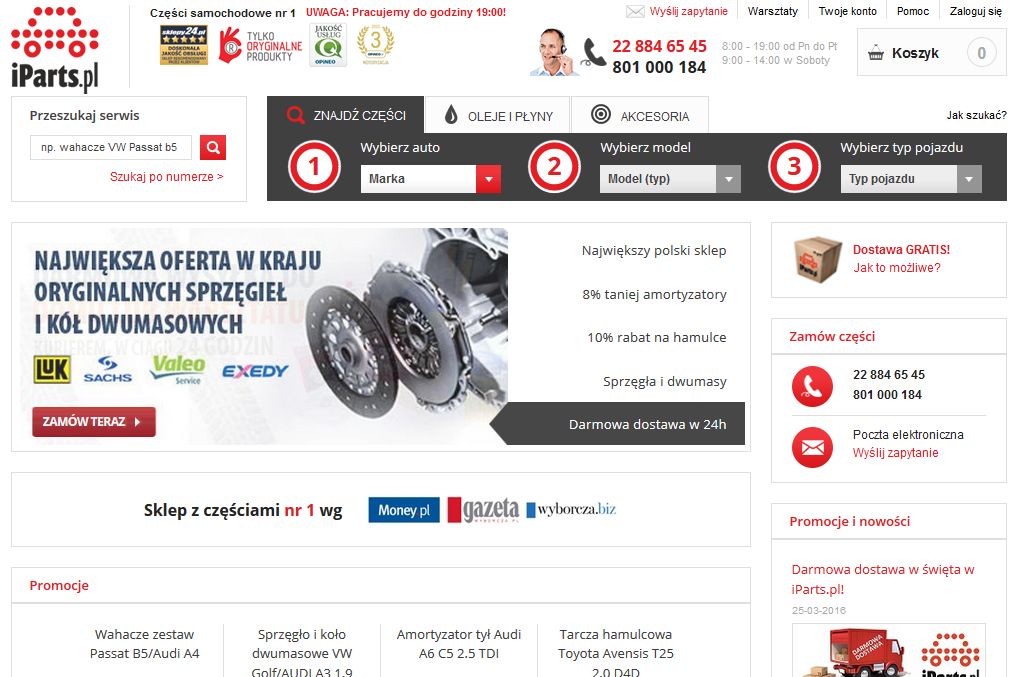Select the 8% taniej amortyzatory slide
Screen dimensions: 1016x677
654,294
